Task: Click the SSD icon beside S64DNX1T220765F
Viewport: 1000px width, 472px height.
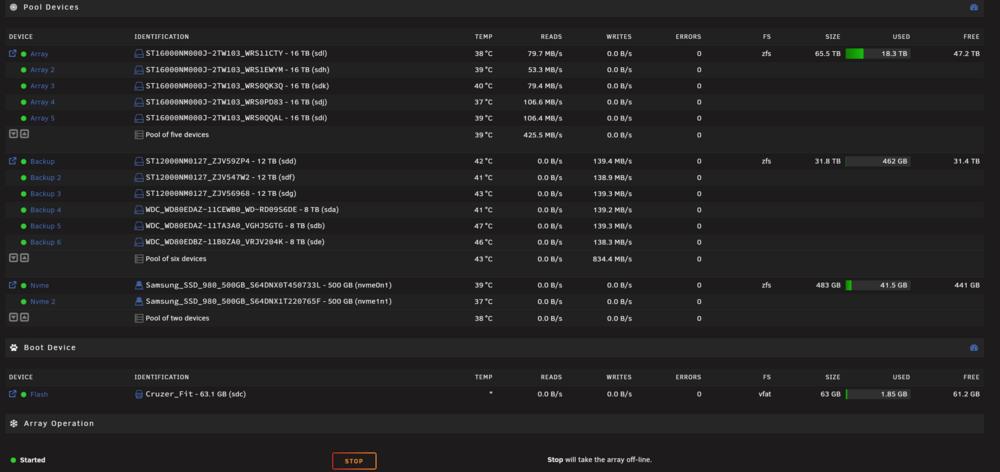Action: (139, 301)
